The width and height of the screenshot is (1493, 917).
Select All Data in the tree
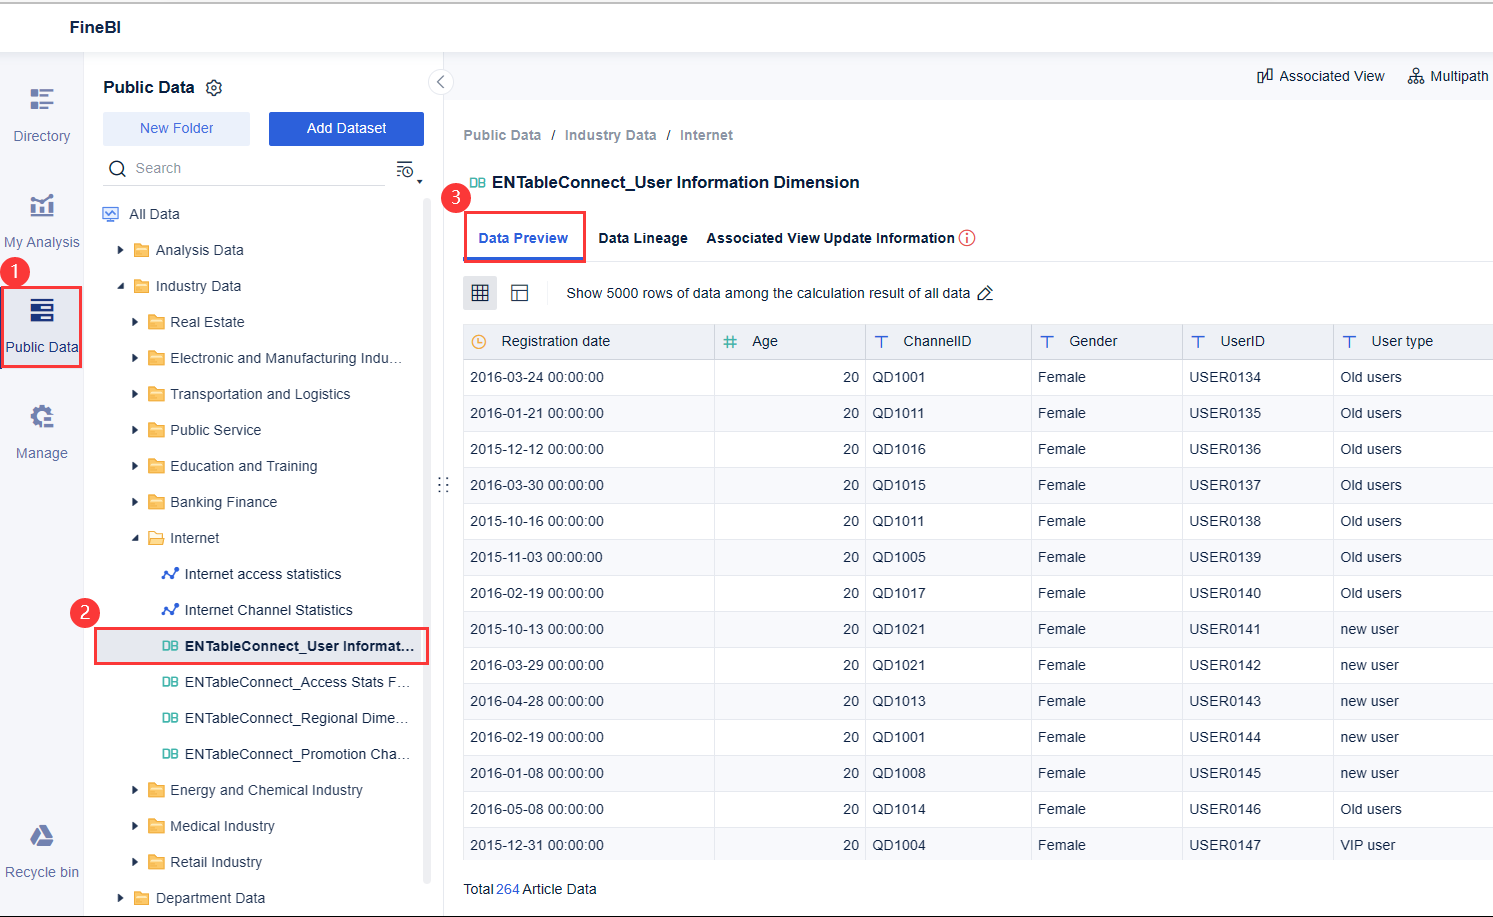[154, 214]
